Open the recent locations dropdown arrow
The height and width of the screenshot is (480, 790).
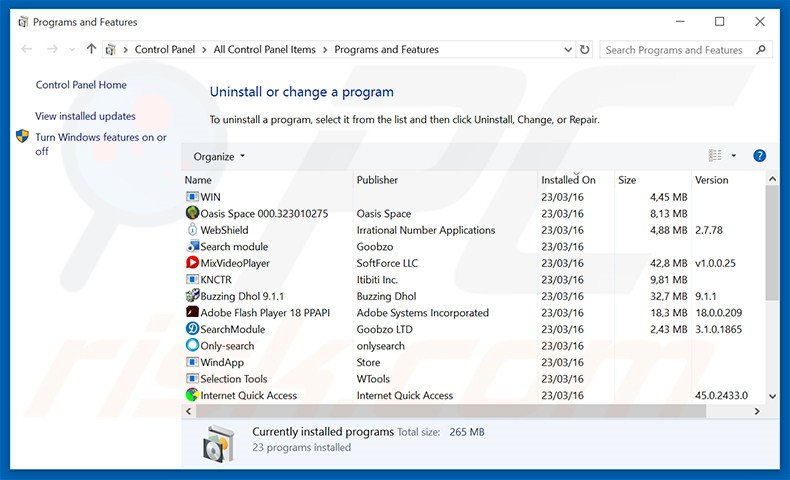(72, 49)
